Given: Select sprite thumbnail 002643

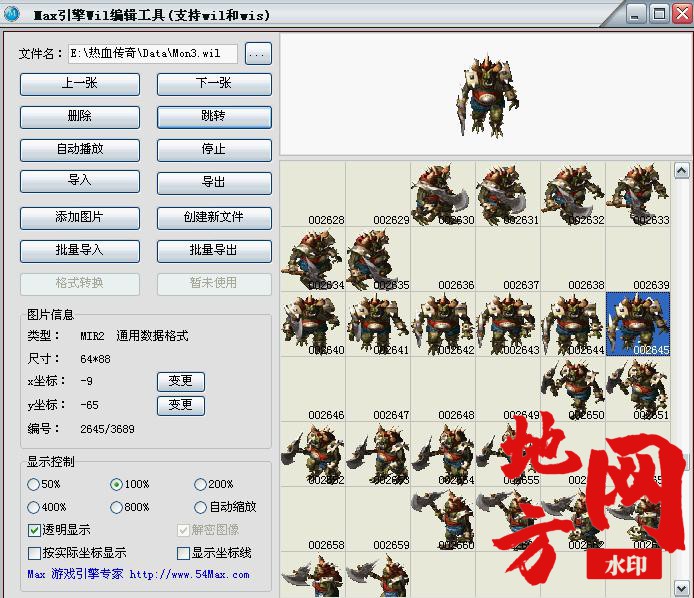Looking at the screenshot, I should [x=508, y=324].
